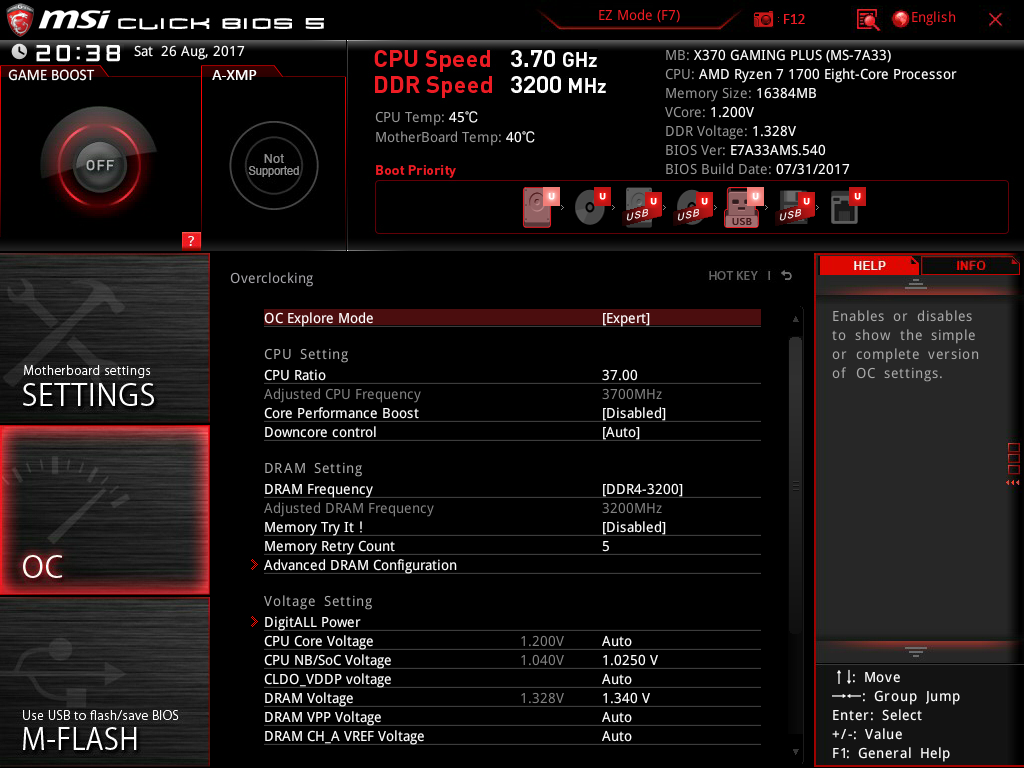Open DRAM CH_A VREF Voltage Auto setting
Screen dimensions: 1024x768
coord(512,736)
